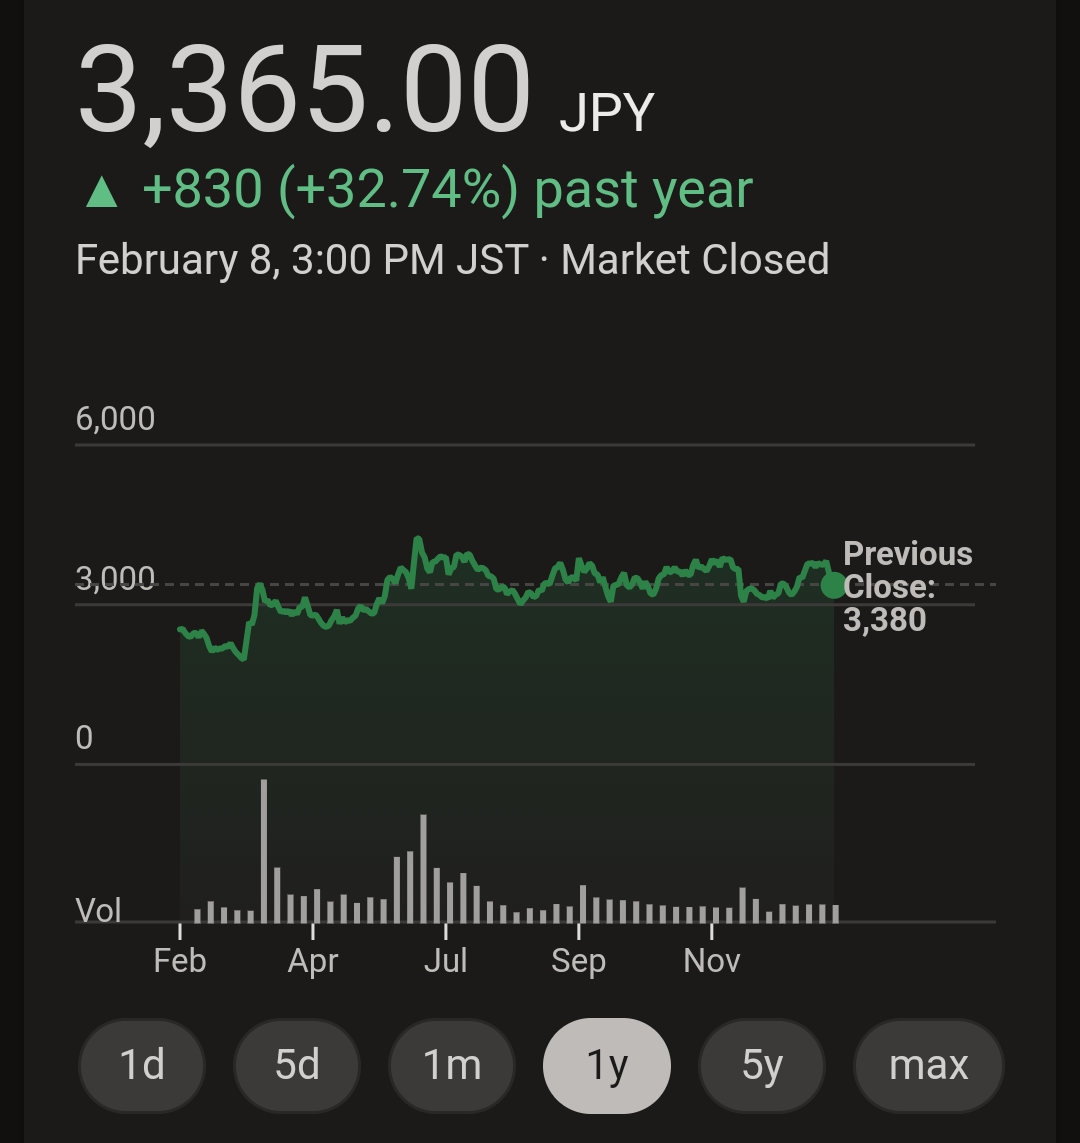Click the Sep axis tick label
This screenshot has height=1143, width=1080.
click(x=579, y=961)
